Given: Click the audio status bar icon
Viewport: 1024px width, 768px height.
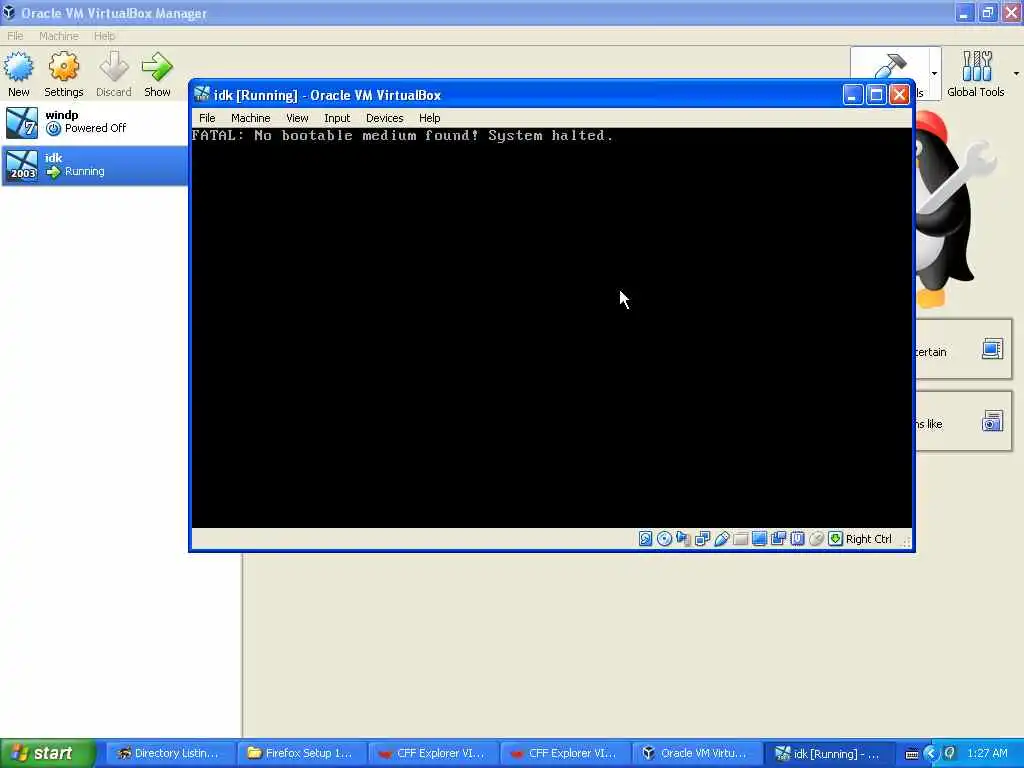Looking at the screenshot, I should click(x=683, y=539).
